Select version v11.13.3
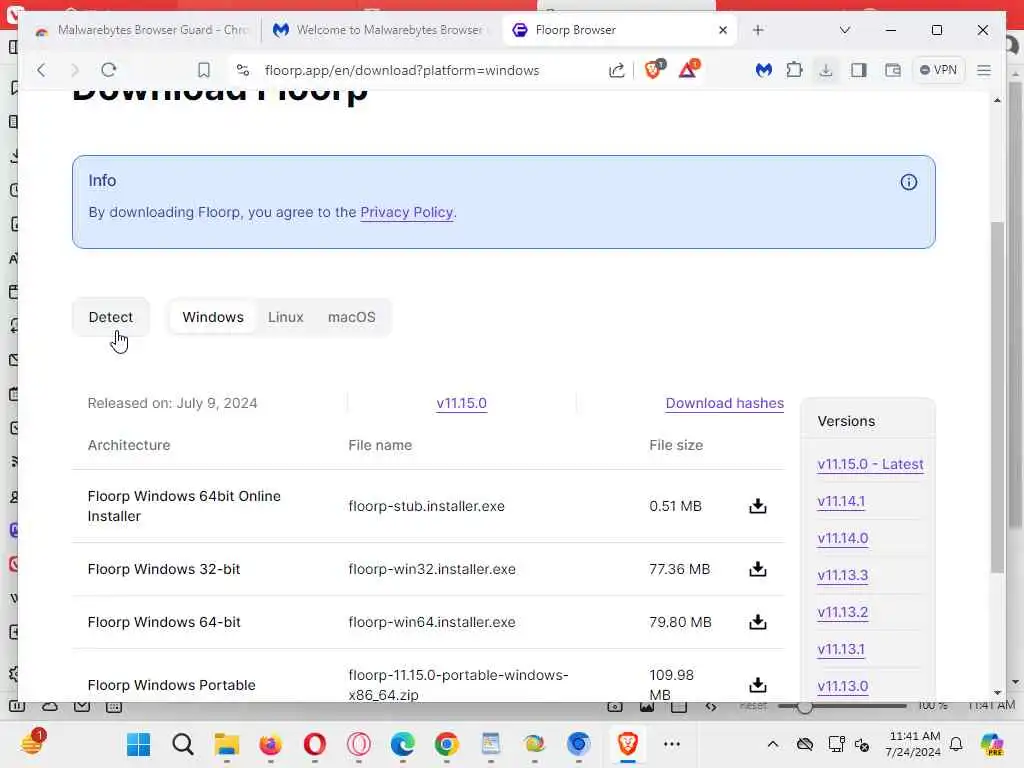Viewport: 1024px width, 768px height. (842, 575)
